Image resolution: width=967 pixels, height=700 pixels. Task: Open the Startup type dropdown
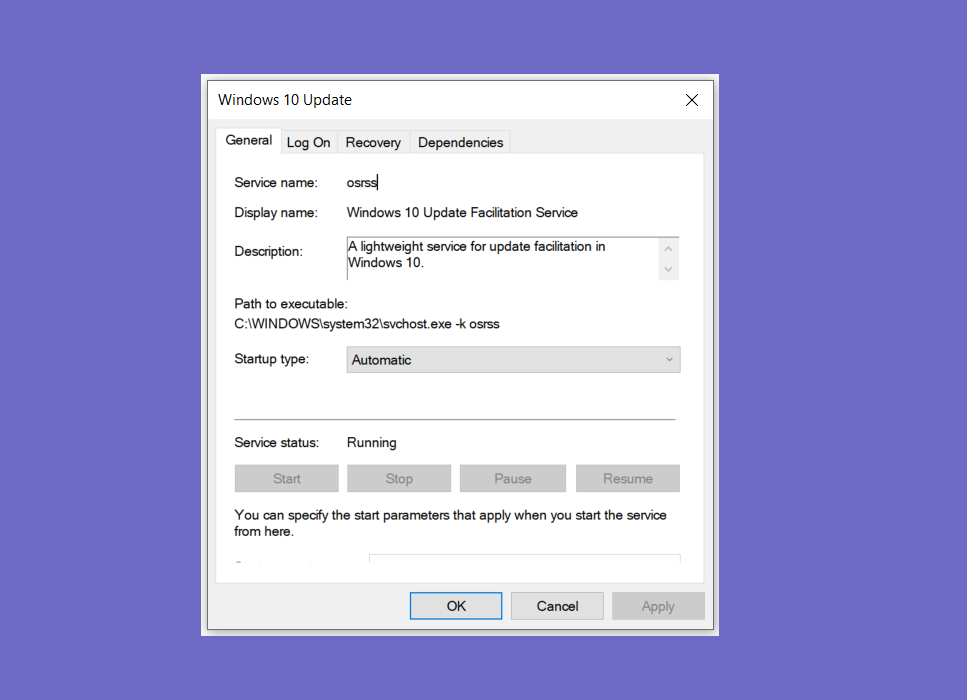coord(513,360)
